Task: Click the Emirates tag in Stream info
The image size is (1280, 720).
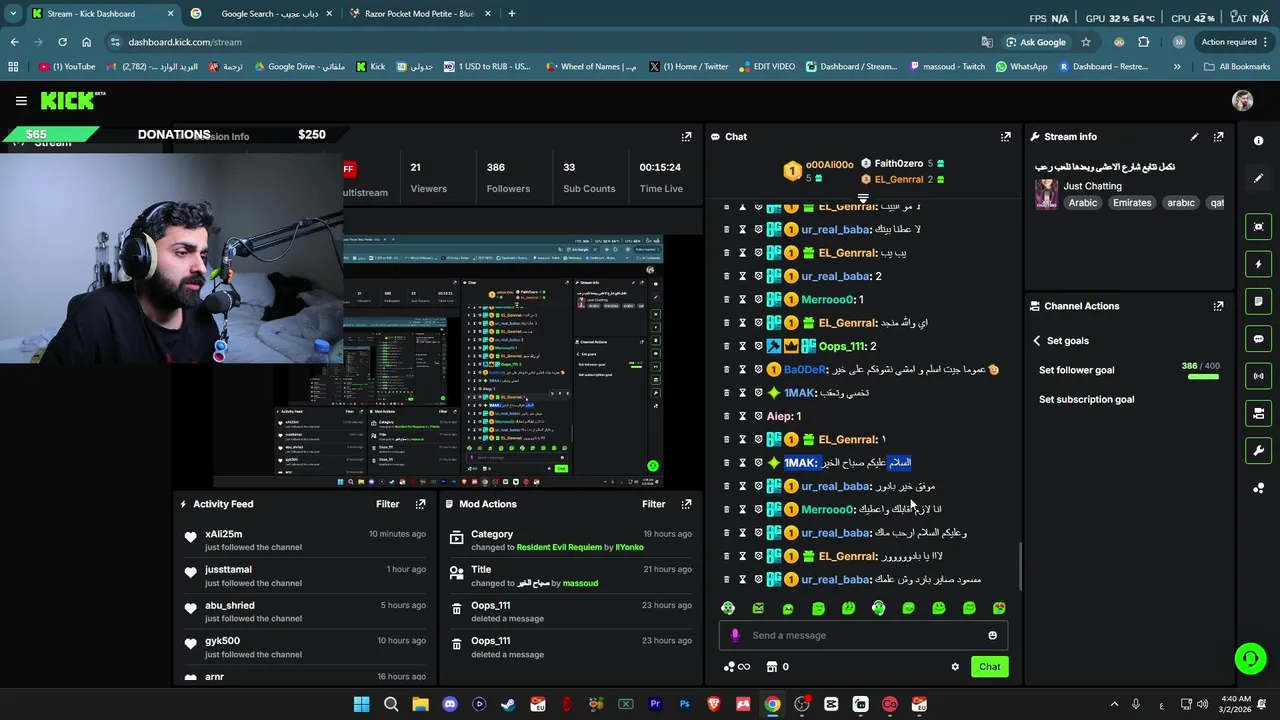Action: tap(1132, 203)
